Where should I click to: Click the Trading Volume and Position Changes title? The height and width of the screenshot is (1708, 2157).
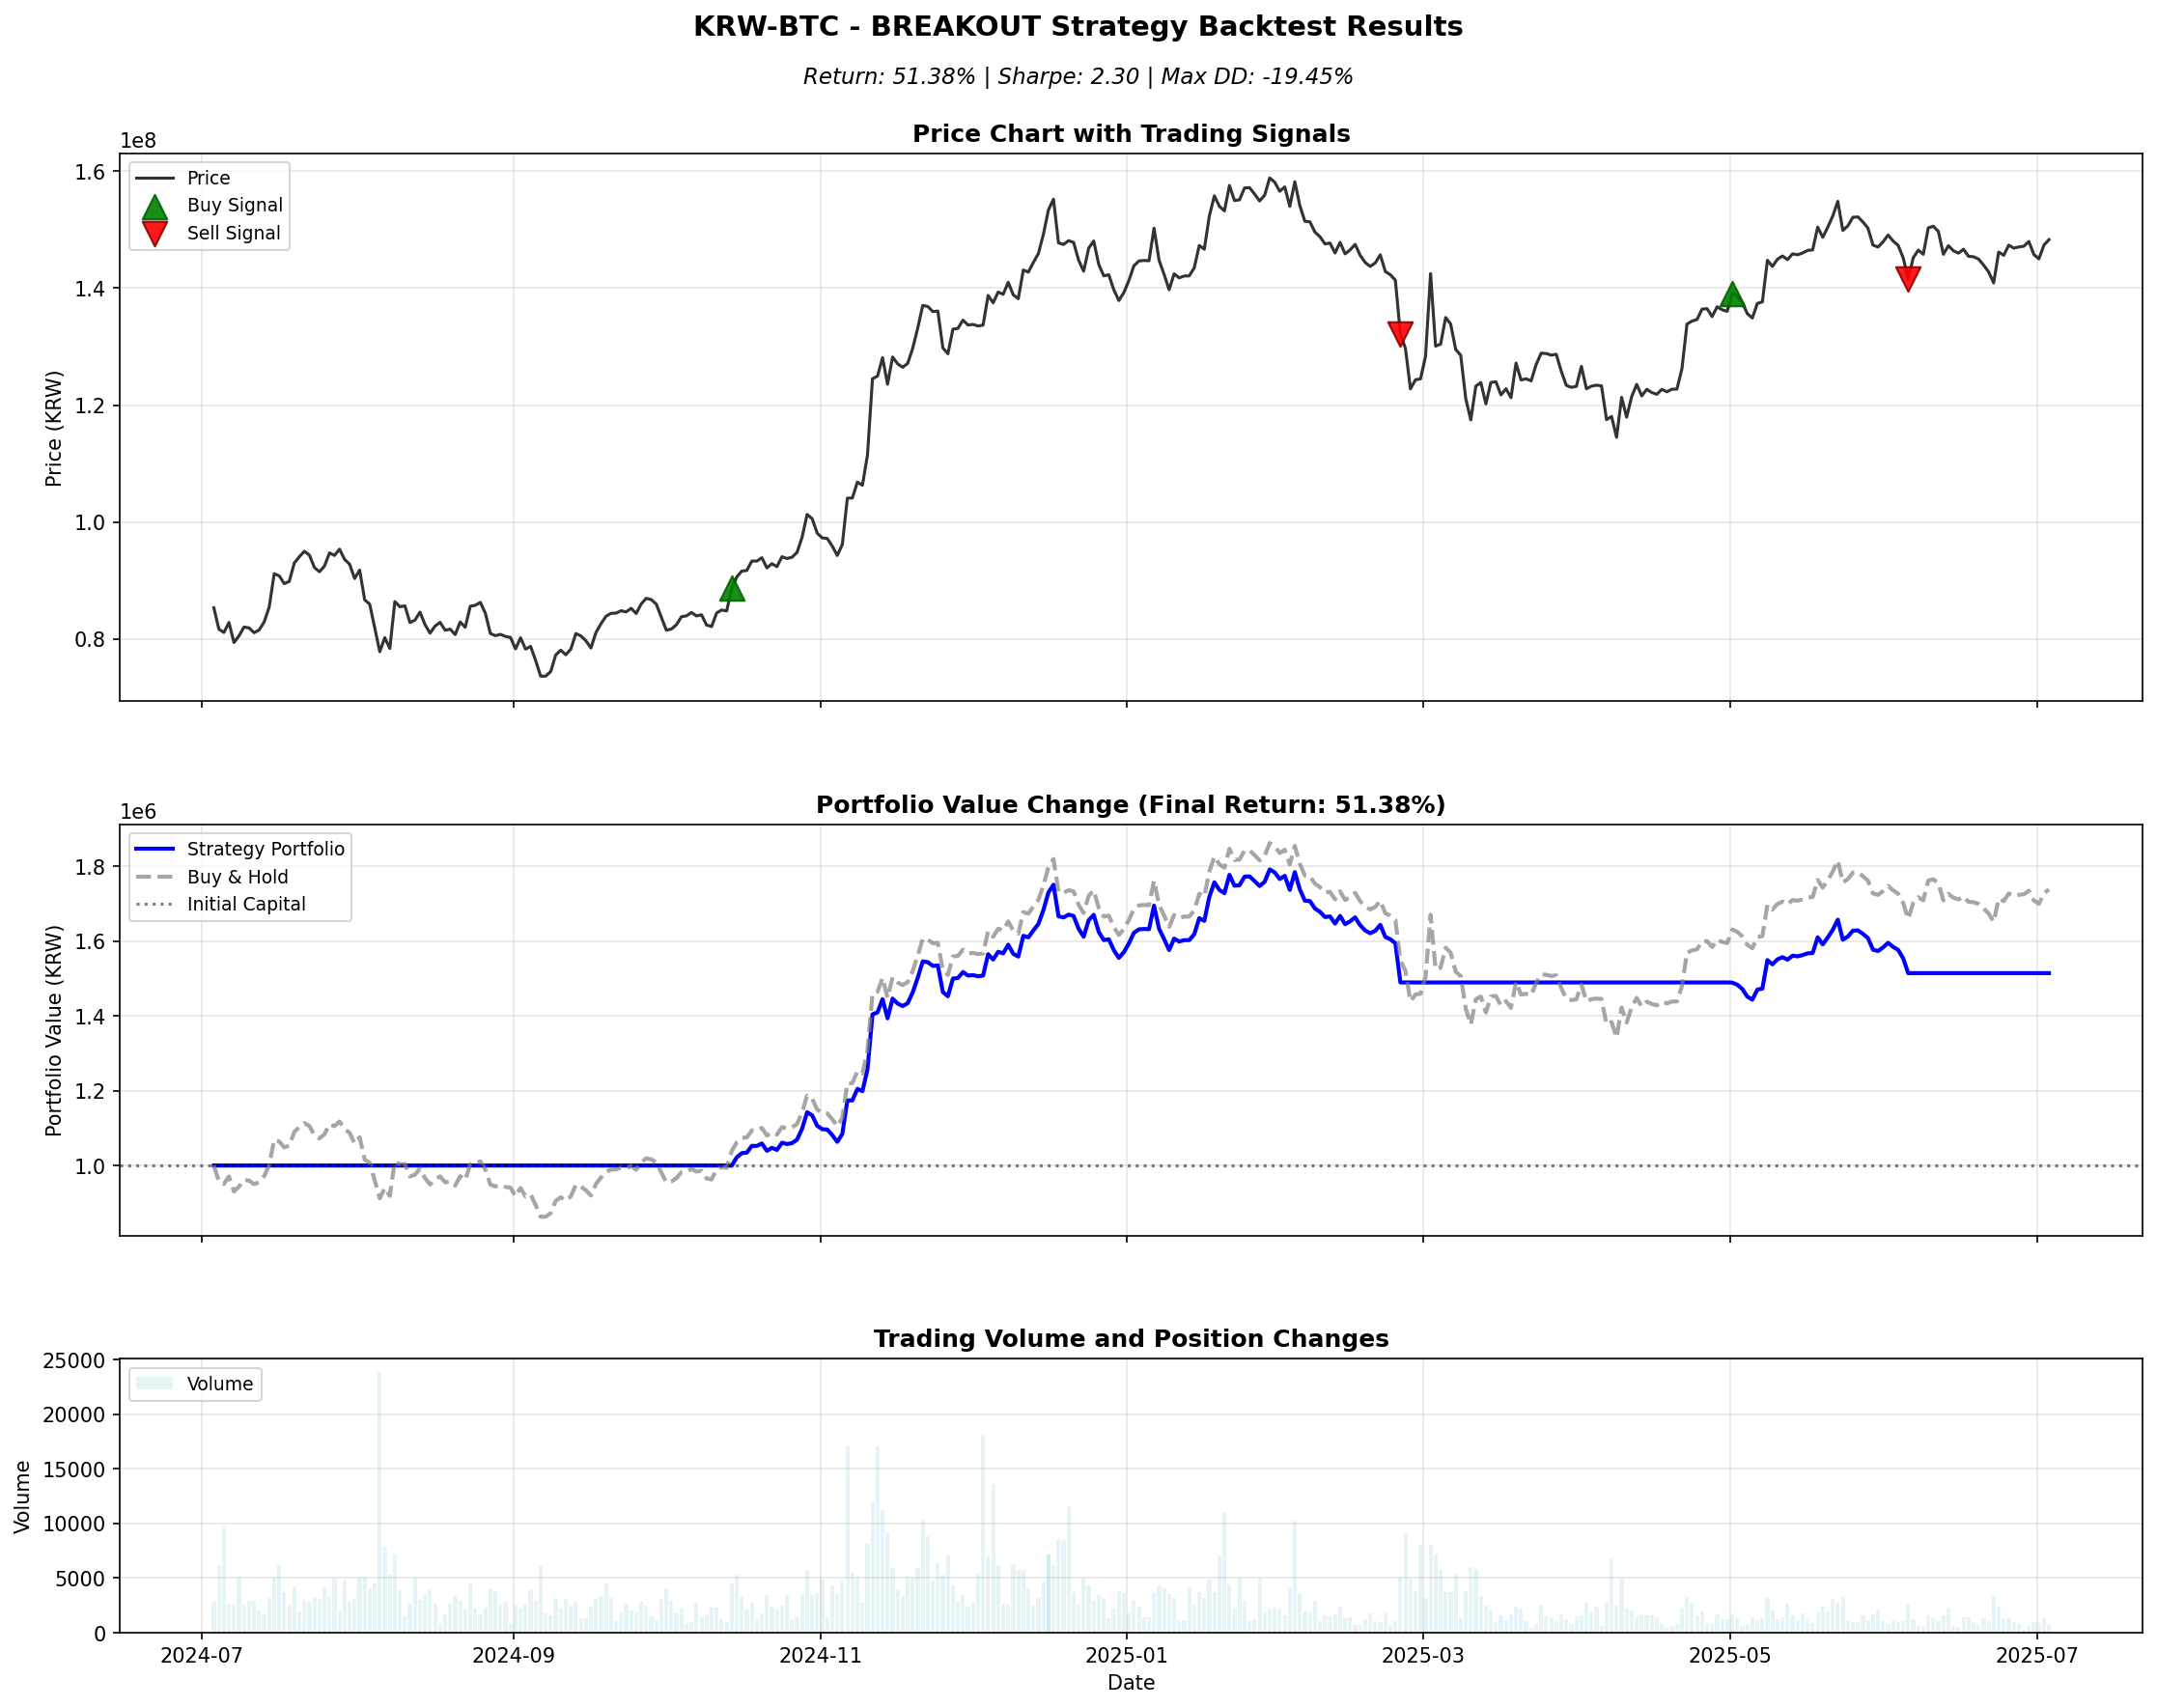[1130, 1339]
